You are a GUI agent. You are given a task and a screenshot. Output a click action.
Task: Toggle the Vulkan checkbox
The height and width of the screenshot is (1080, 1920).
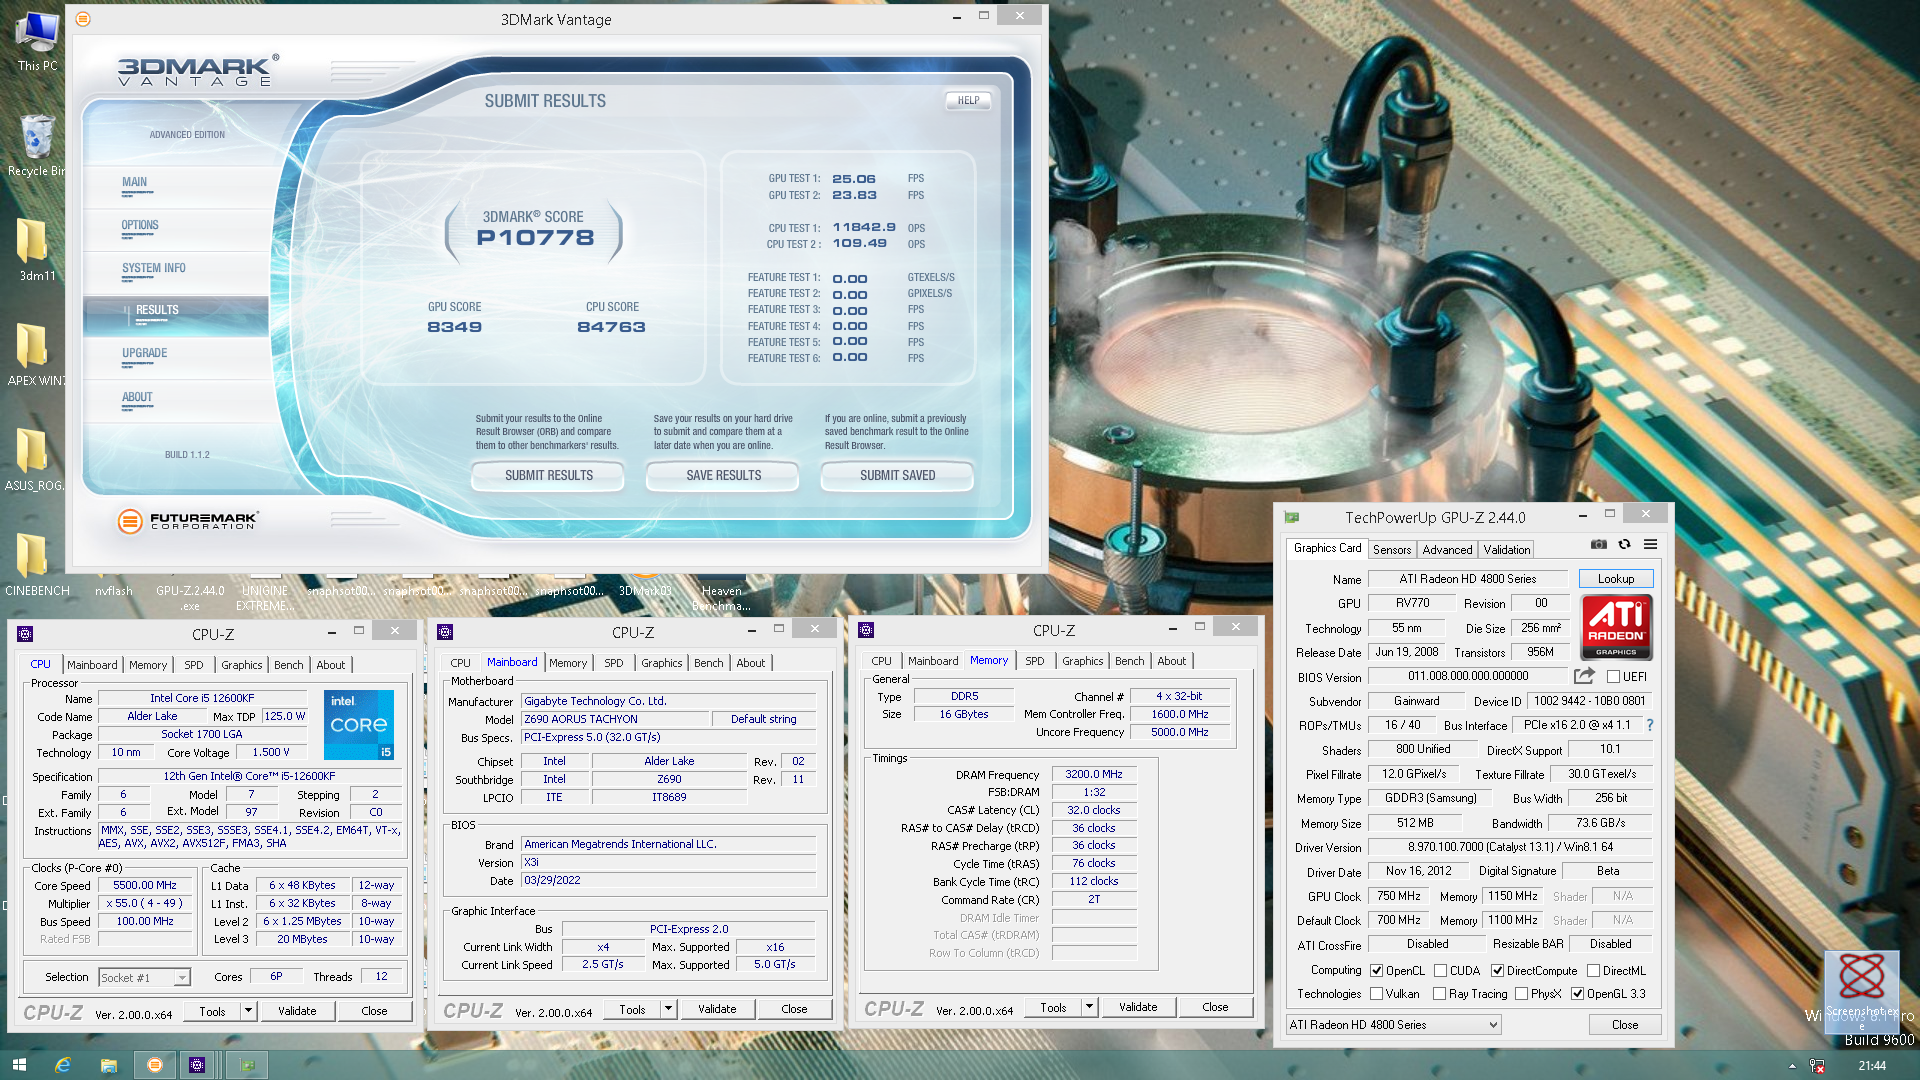point(1376,994)
